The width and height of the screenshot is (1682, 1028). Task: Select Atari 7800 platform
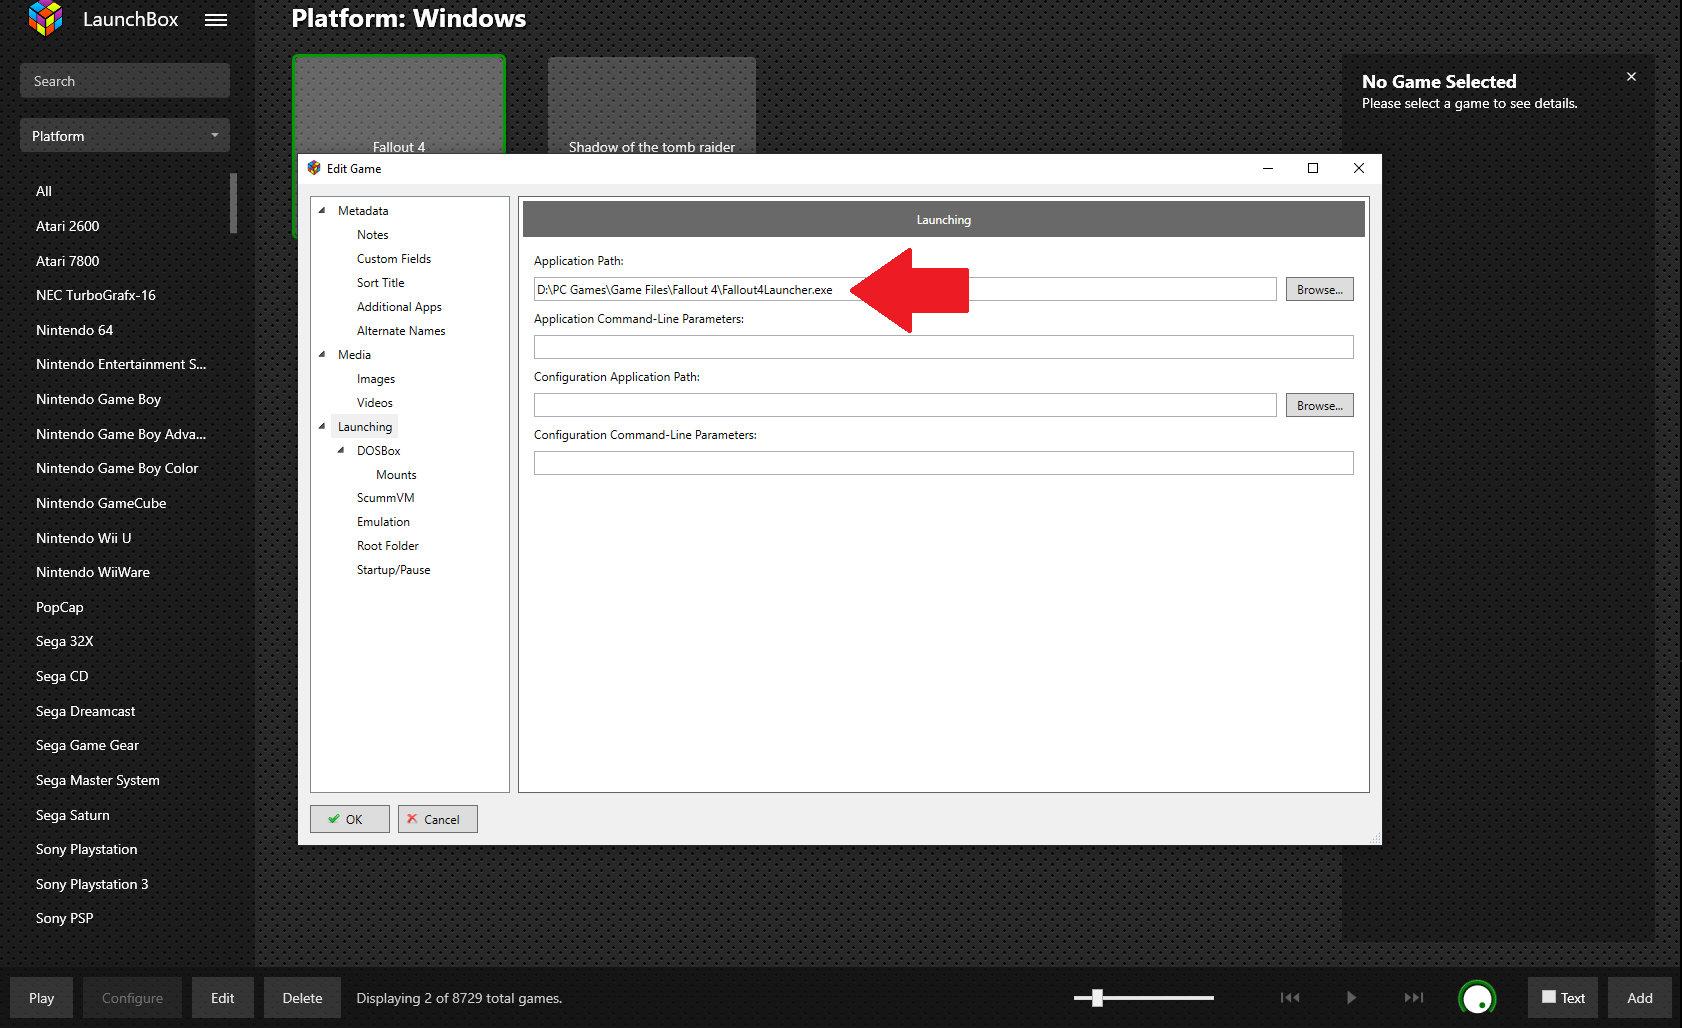click(68, 261)
